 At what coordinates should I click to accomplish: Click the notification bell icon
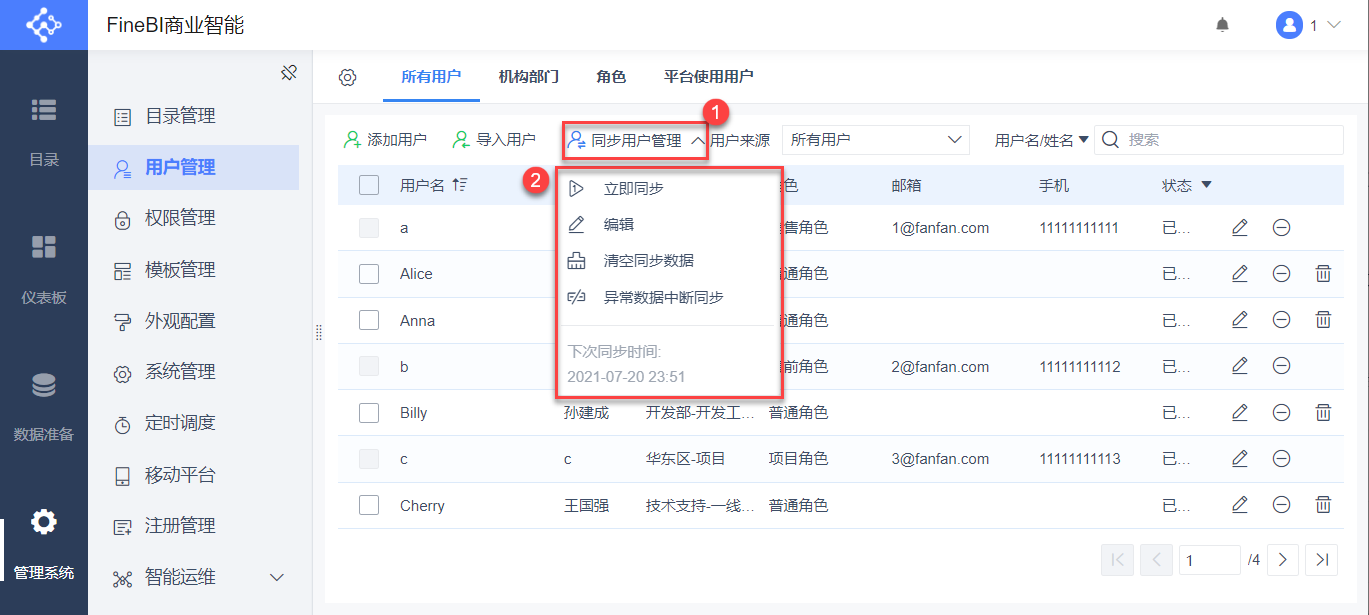1222,25
